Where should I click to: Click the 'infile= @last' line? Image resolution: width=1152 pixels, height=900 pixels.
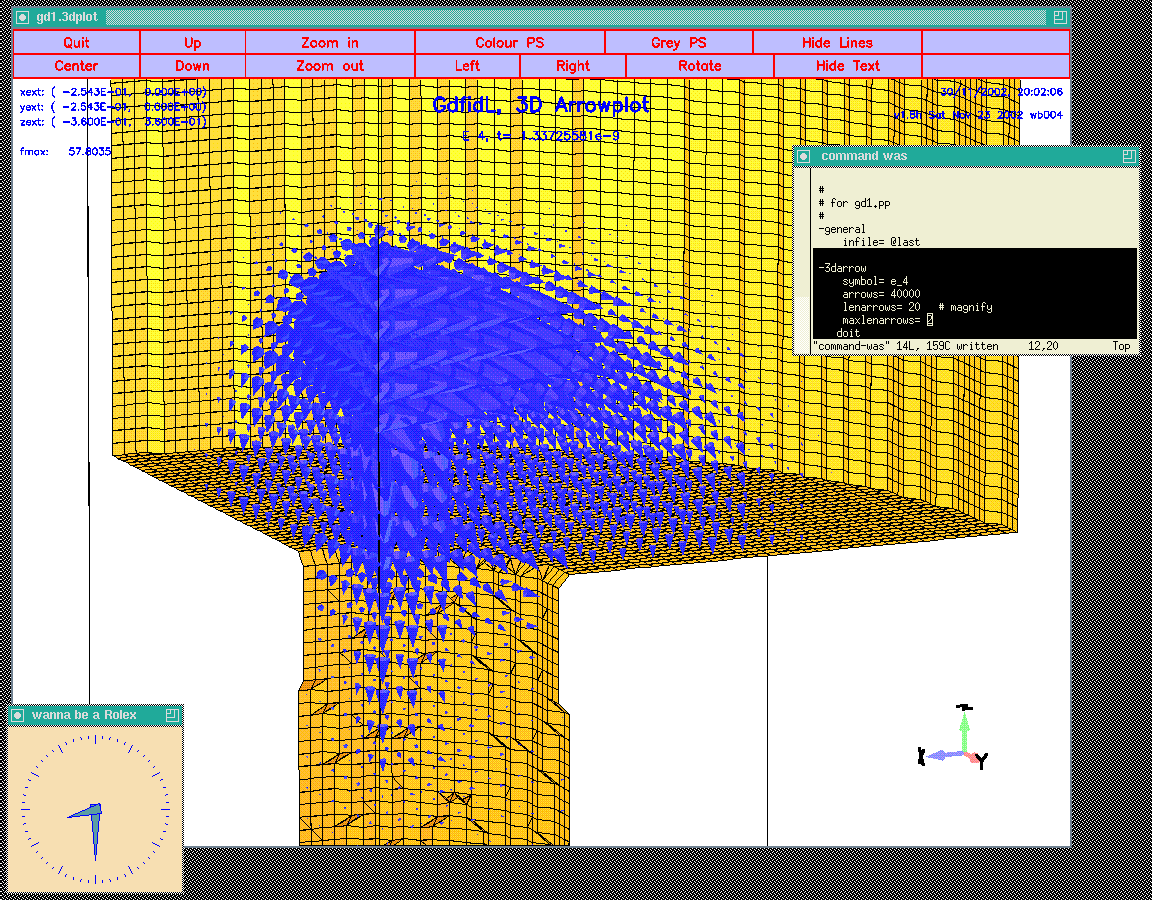(x=881, y=242)
